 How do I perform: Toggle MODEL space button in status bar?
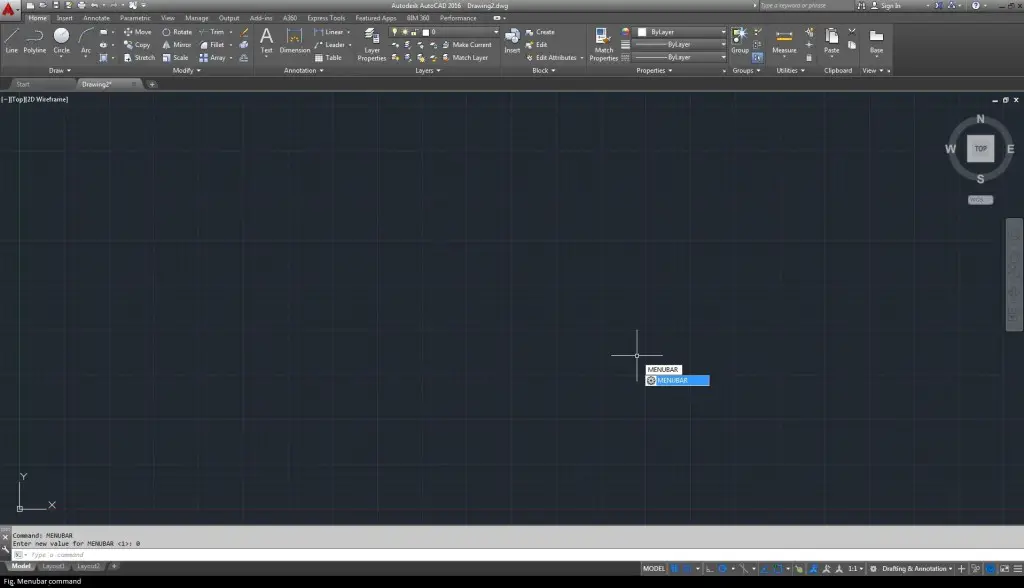coord(654,569)
